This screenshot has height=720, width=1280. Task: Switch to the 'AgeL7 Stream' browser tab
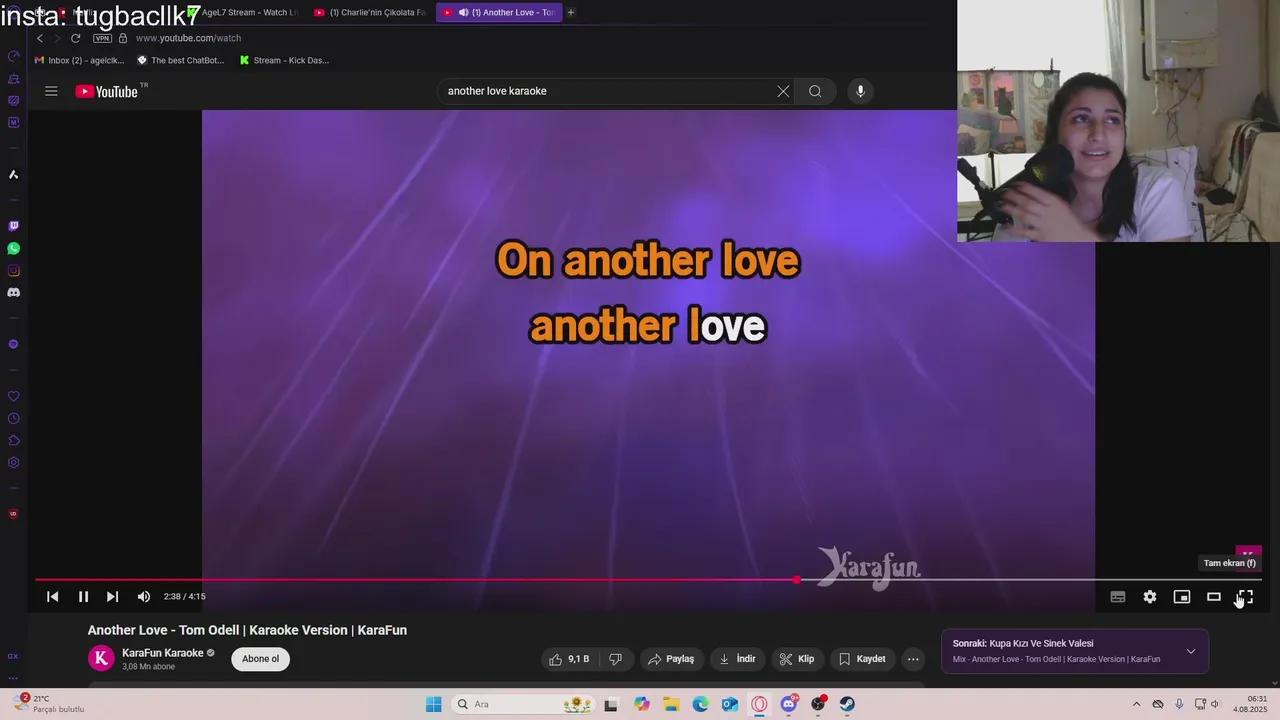coord(243,12)
